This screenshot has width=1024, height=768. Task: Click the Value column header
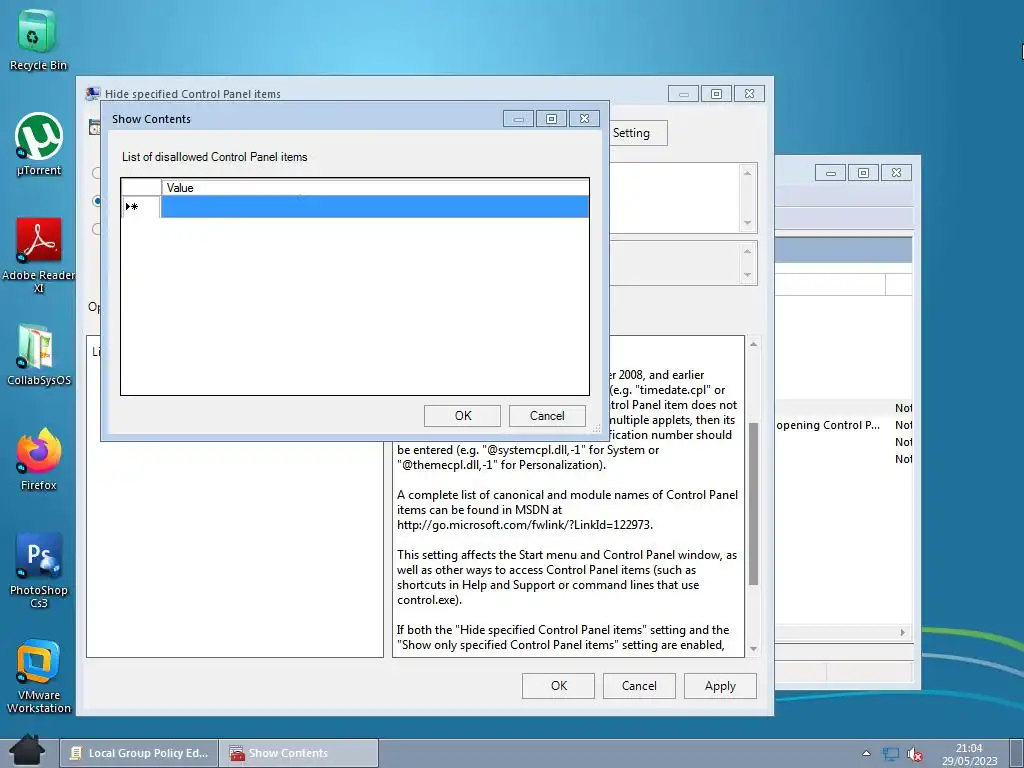pyautogui.click(x=375, y=187)
